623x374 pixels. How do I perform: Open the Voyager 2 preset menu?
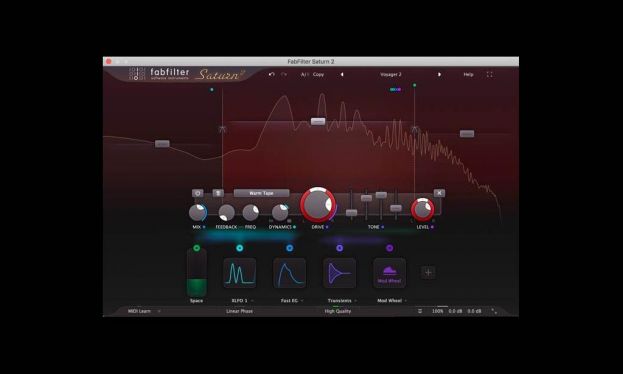pos(391,74)
